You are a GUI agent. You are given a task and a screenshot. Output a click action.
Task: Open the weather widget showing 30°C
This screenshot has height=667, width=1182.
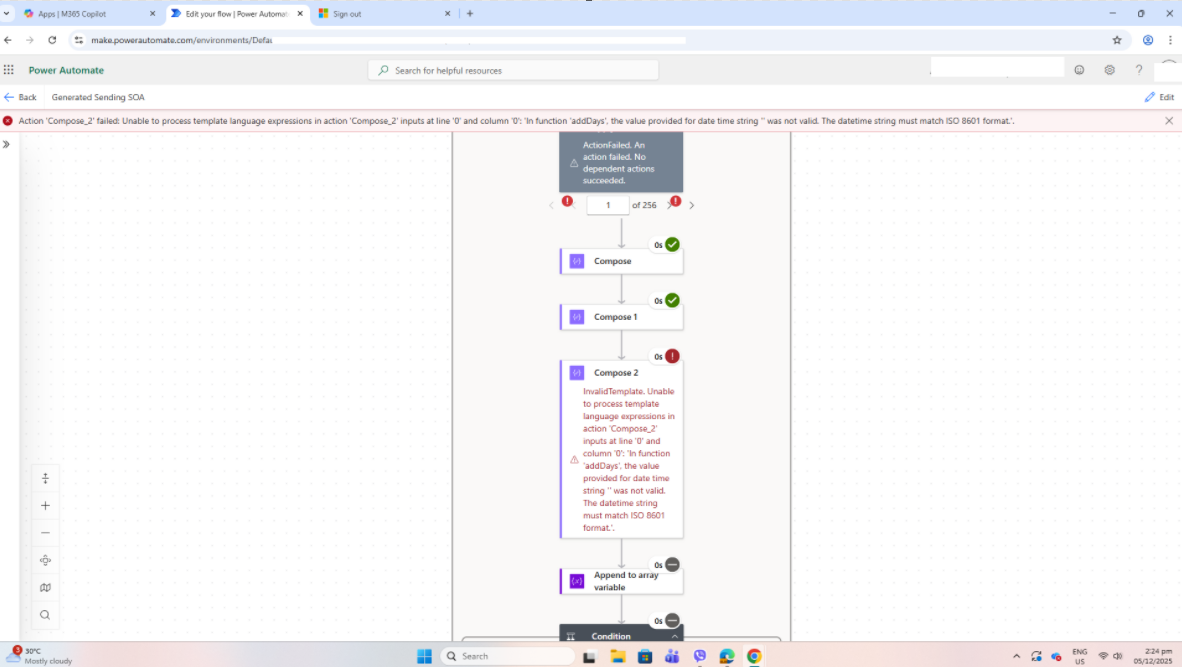39,656
